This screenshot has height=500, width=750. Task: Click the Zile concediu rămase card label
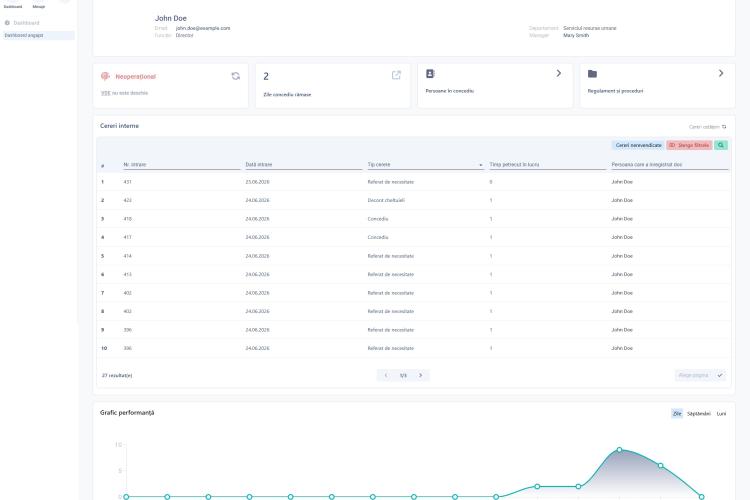point(287,94)
